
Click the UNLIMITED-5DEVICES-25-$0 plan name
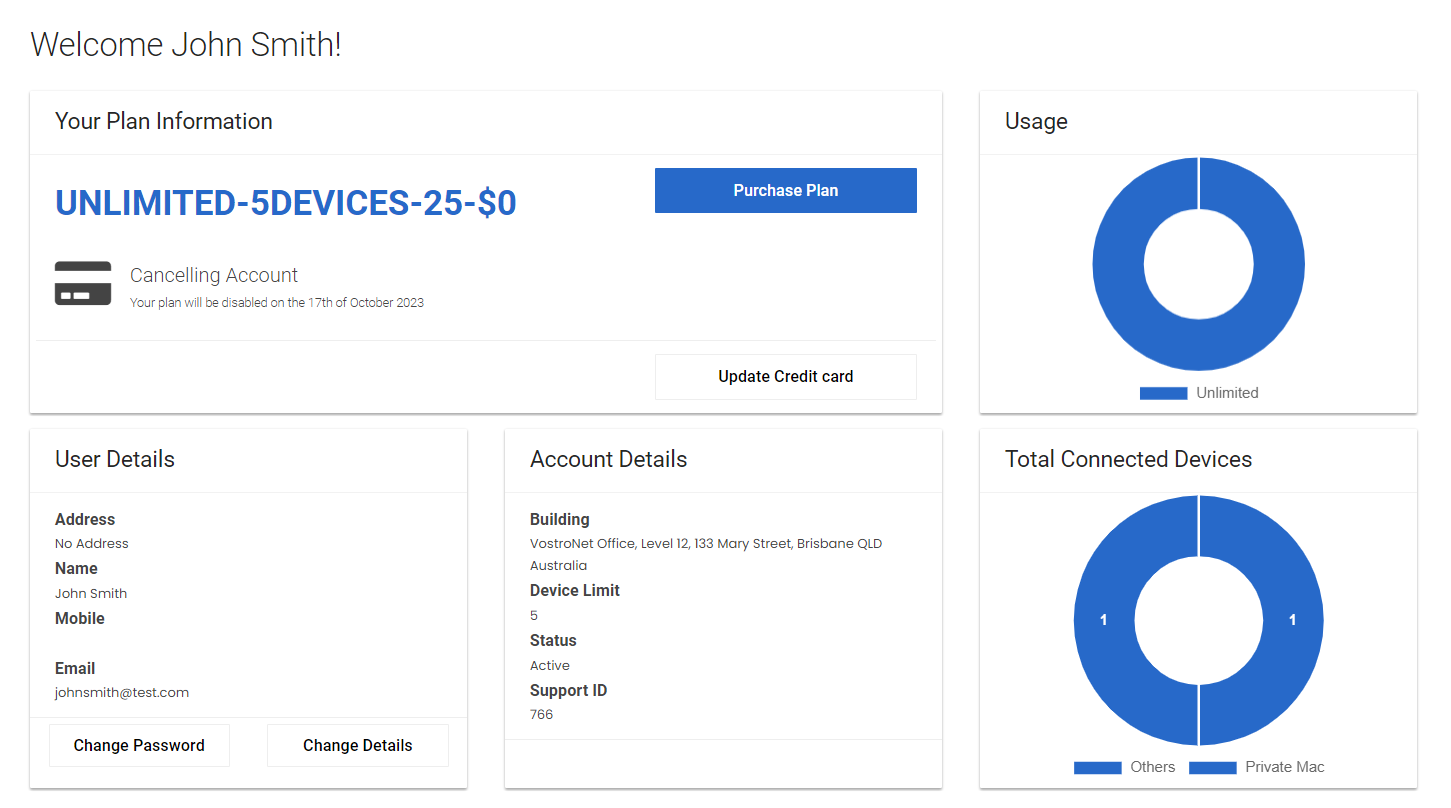(x=285, y=203)
